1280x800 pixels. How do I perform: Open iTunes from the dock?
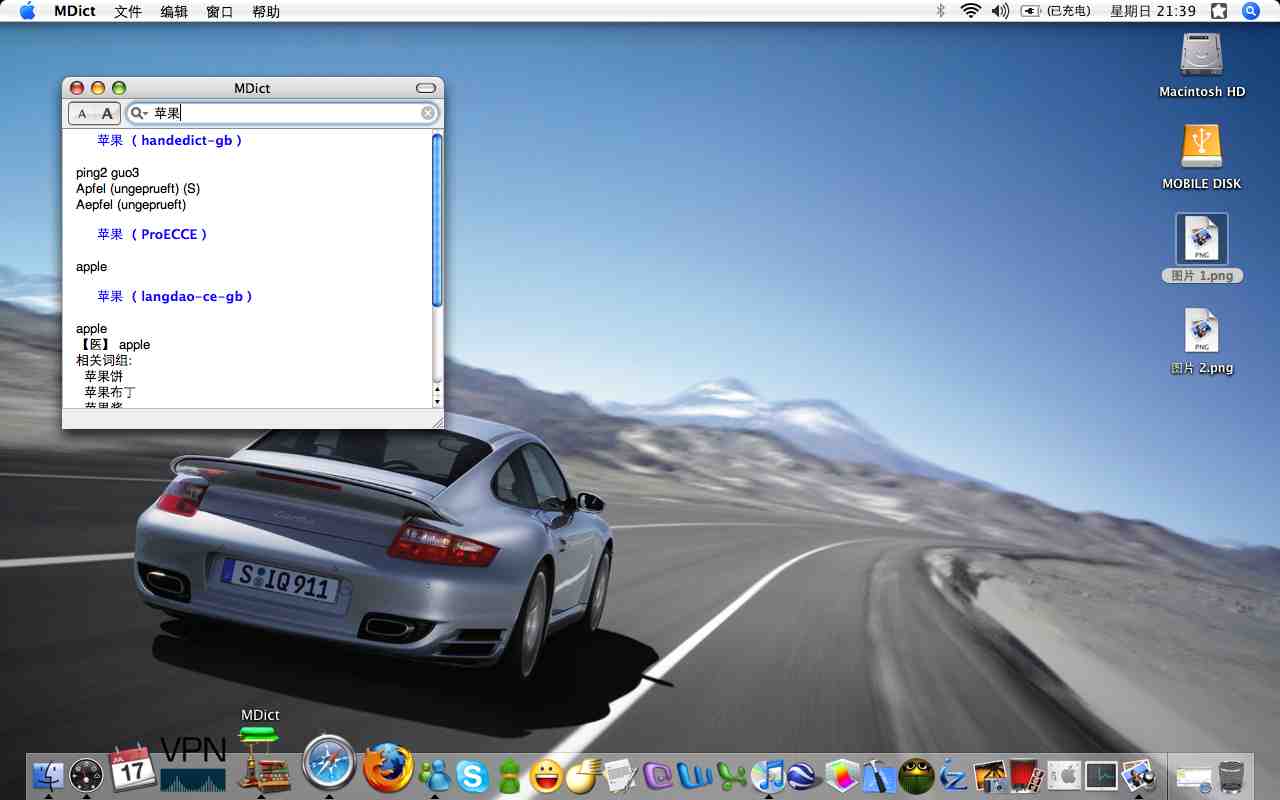point(767,776)
